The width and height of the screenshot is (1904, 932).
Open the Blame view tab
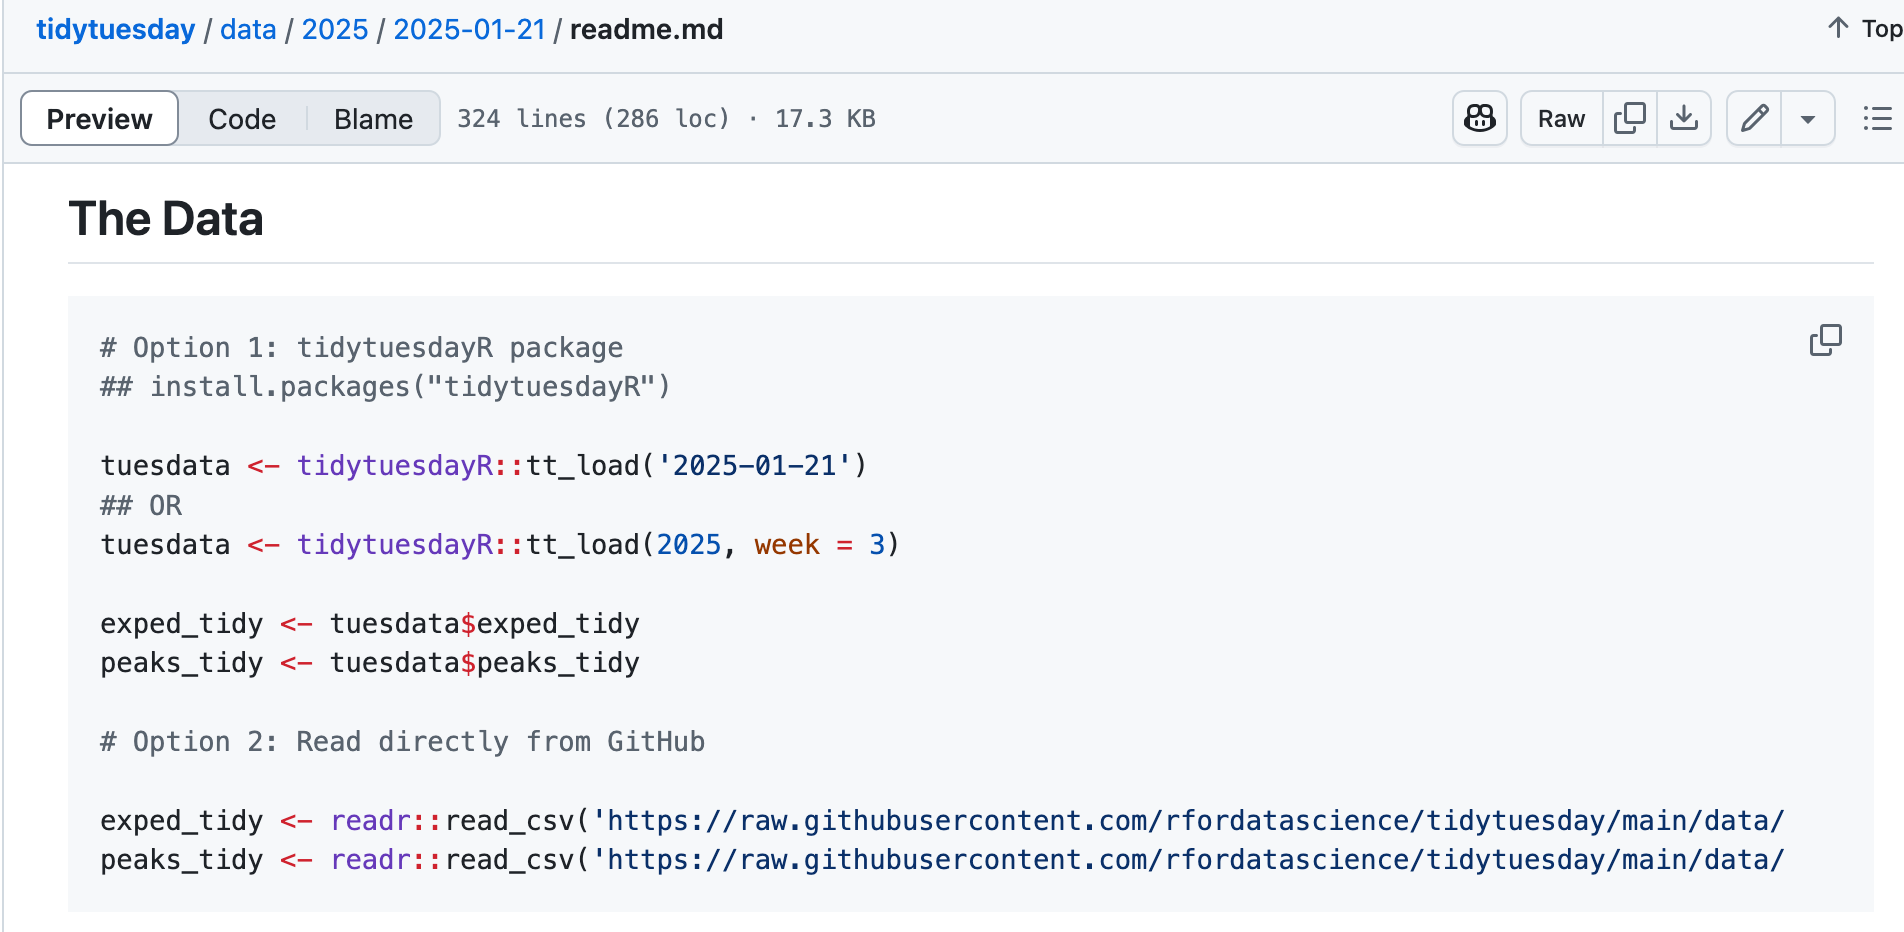[373, 119]
